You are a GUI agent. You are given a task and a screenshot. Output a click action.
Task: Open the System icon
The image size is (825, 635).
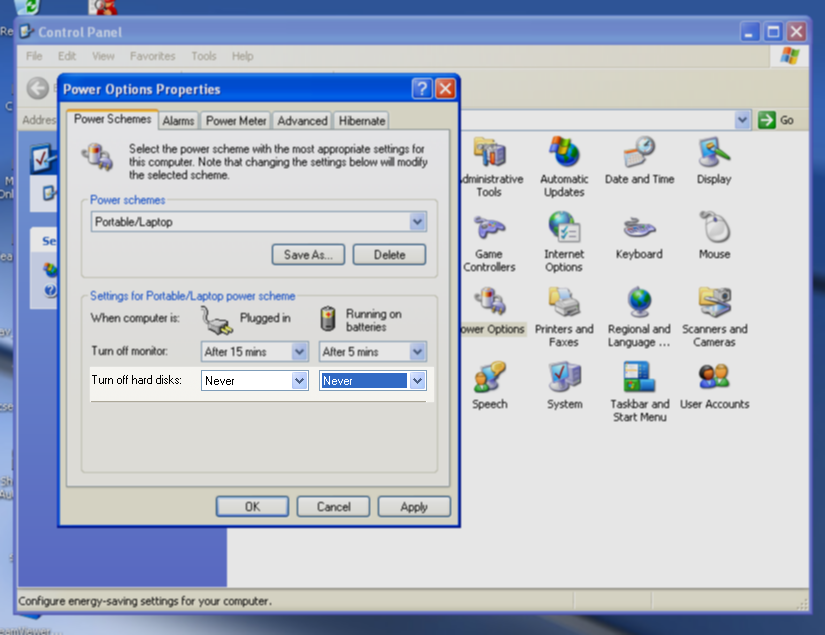click(x=565, y=386)
